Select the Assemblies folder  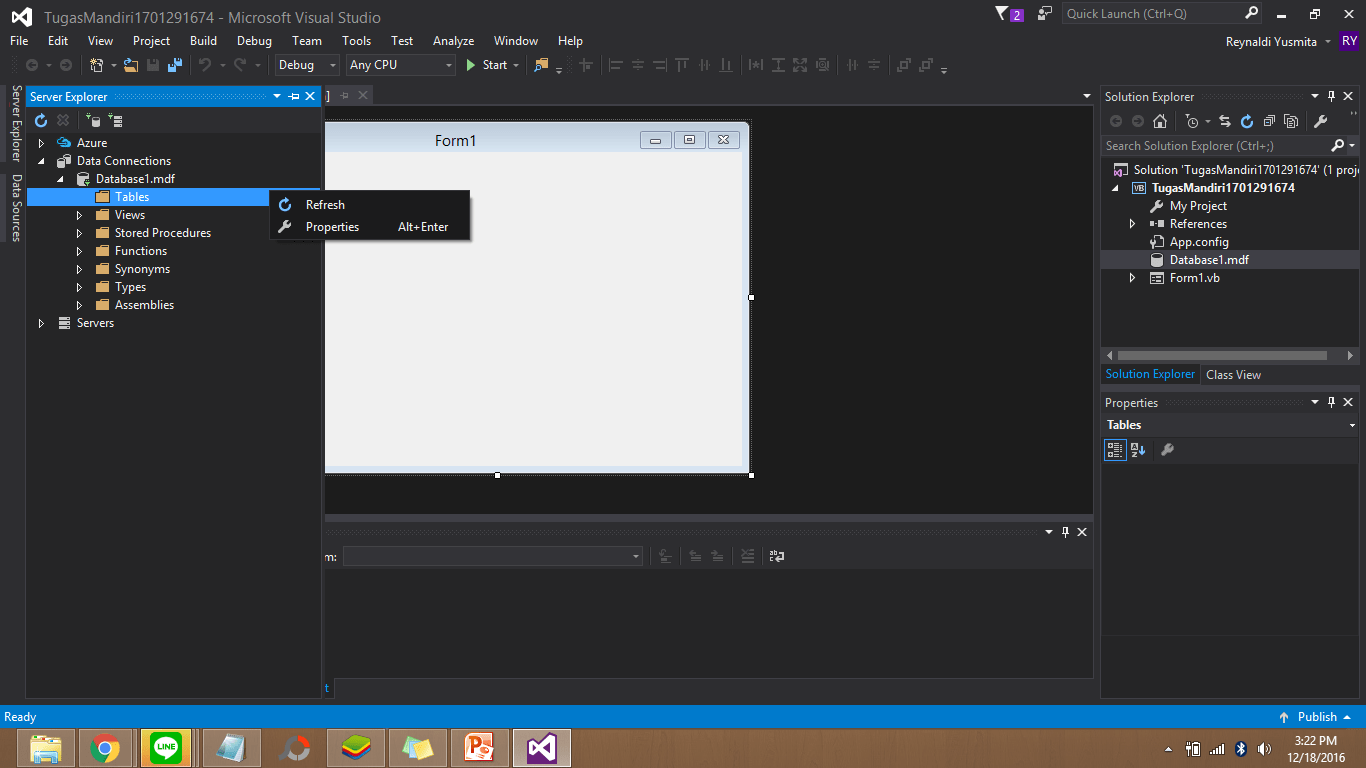click(144, 305)
